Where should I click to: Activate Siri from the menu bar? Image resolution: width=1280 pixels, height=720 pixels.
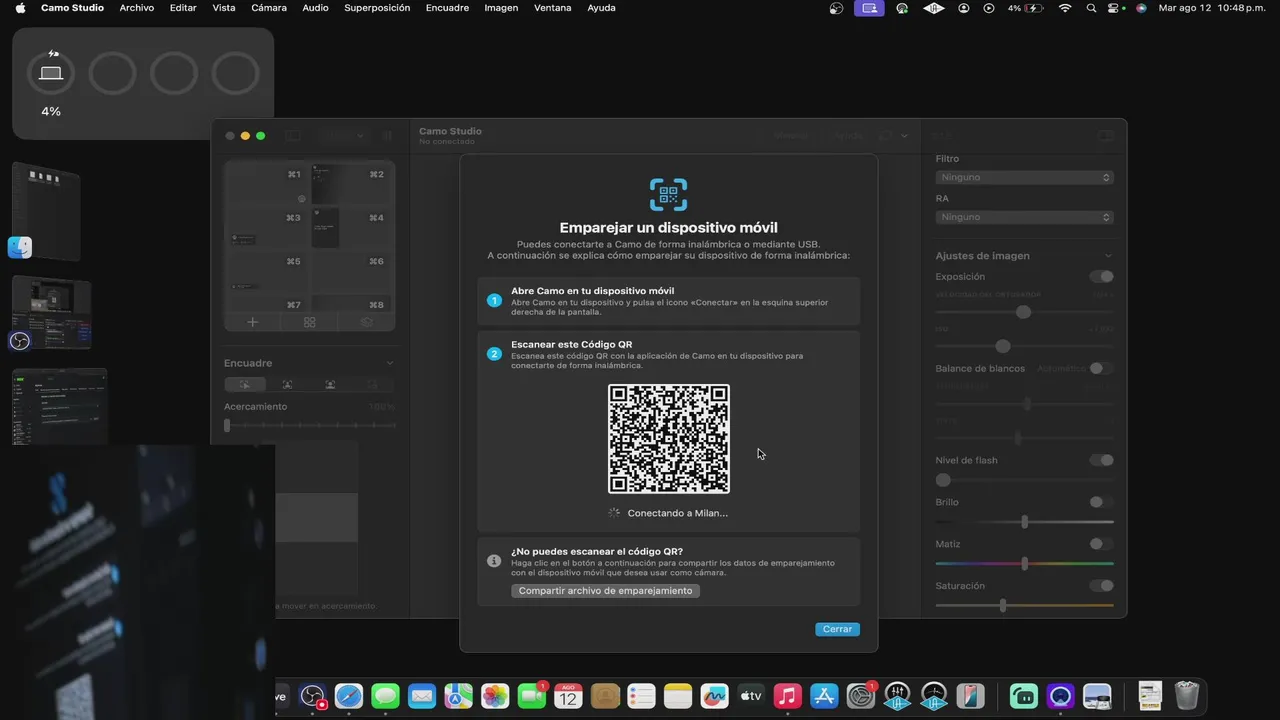(1141, 8)
